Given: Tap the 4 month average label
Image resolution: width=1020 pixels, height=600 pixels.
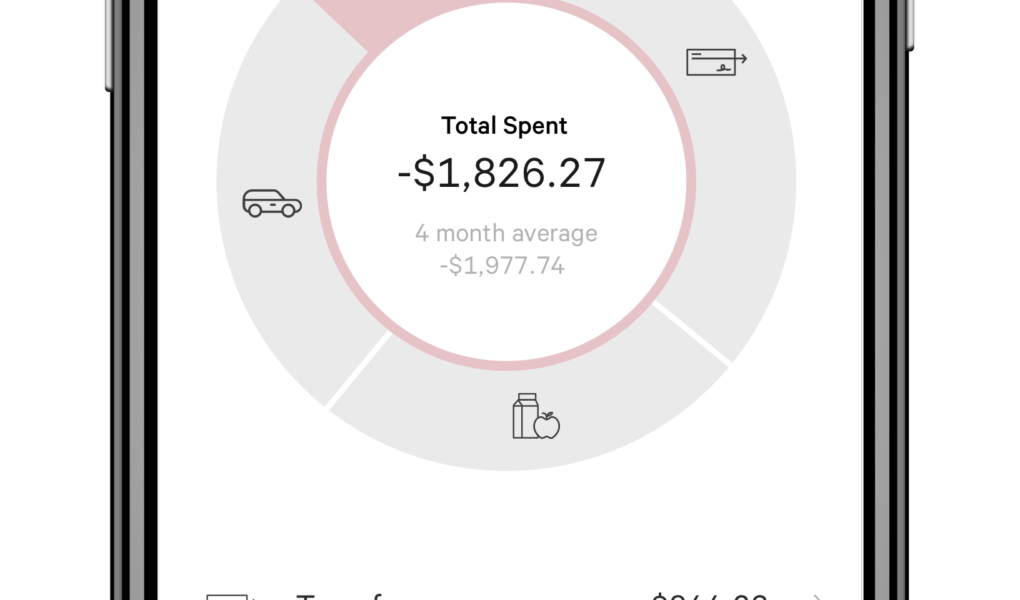Looking at the screenshot, I should pos(506,233).
